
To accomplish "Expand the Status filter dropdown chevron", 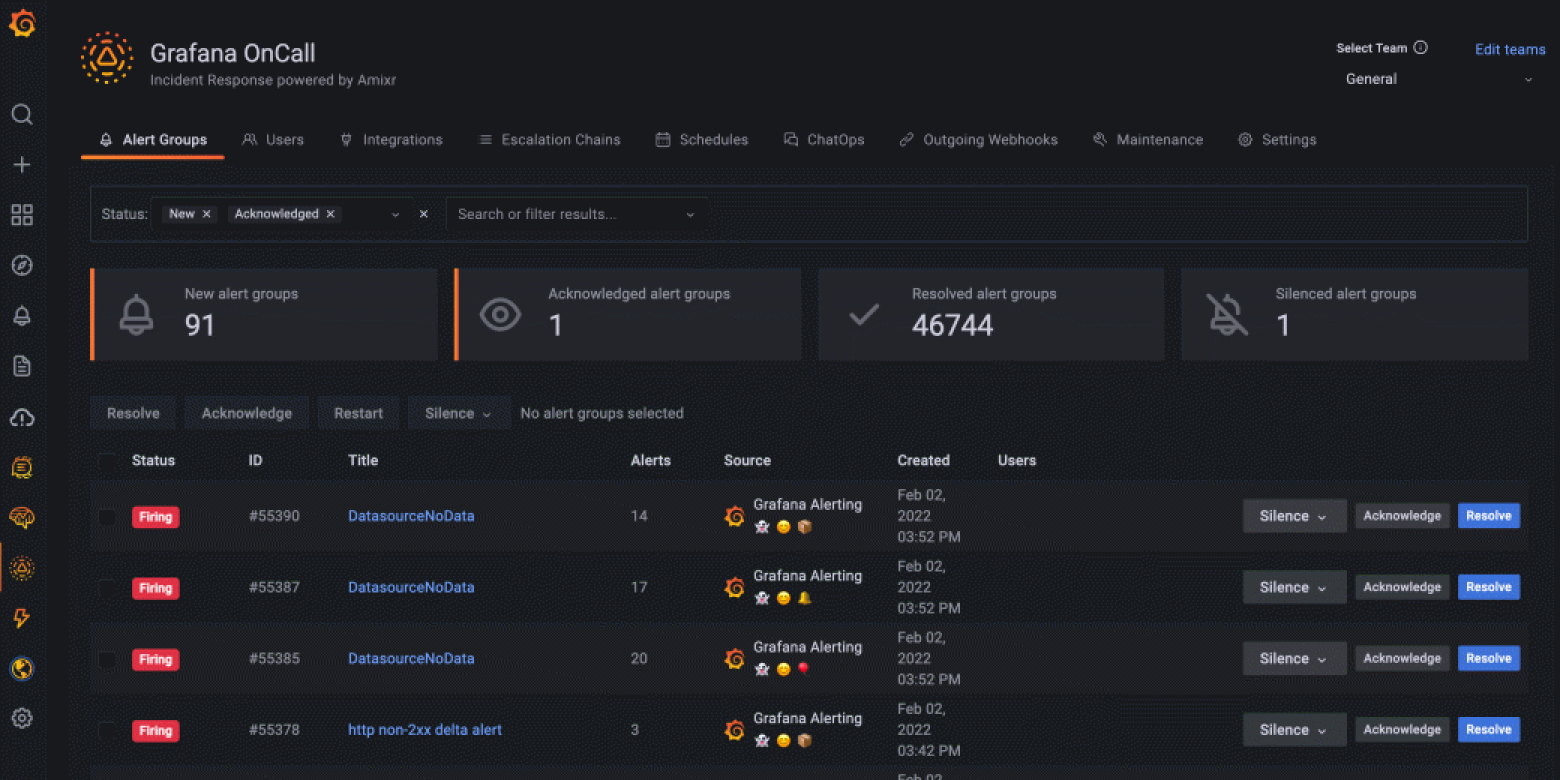I will pos(396,213).
